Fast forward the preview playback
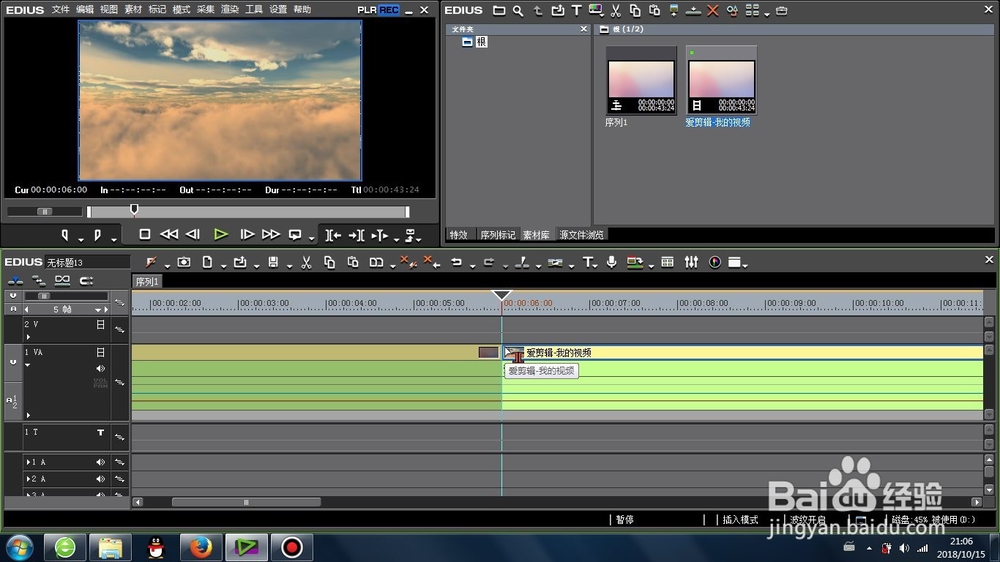1000x562 pixels. point(270,235)
